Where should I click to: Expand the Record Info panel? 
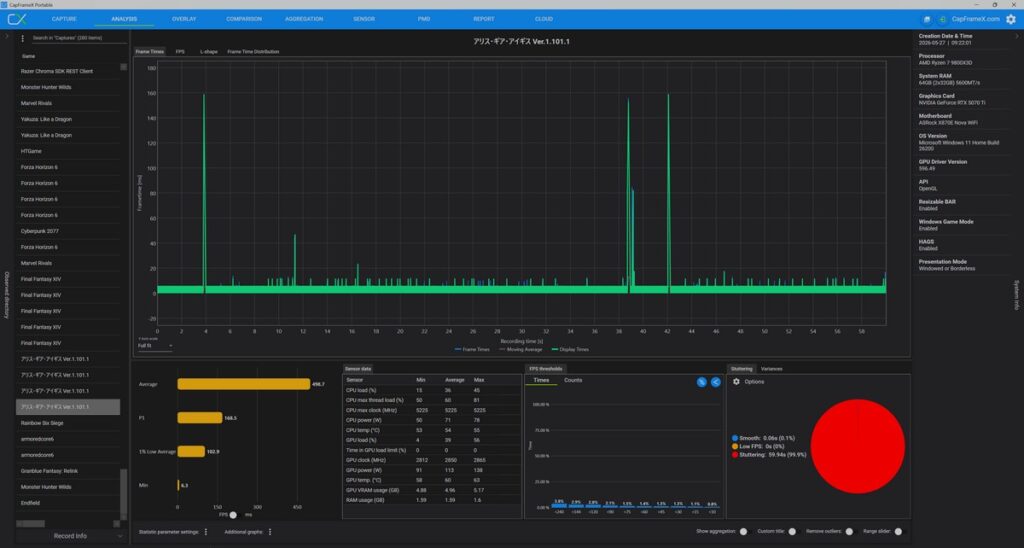[70, 536]
